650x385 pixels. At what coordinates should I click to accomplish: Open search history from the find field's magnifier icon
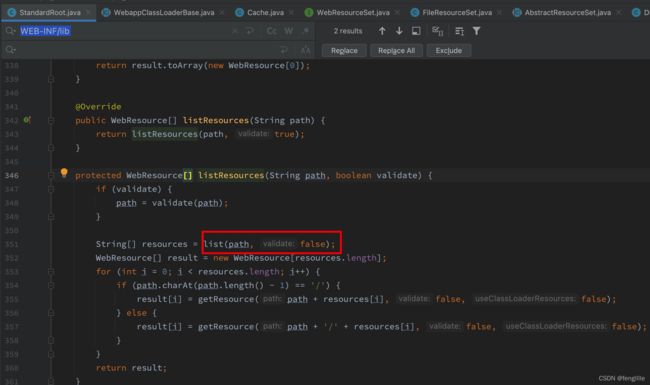pyautogui.click(x=10, y=31)
